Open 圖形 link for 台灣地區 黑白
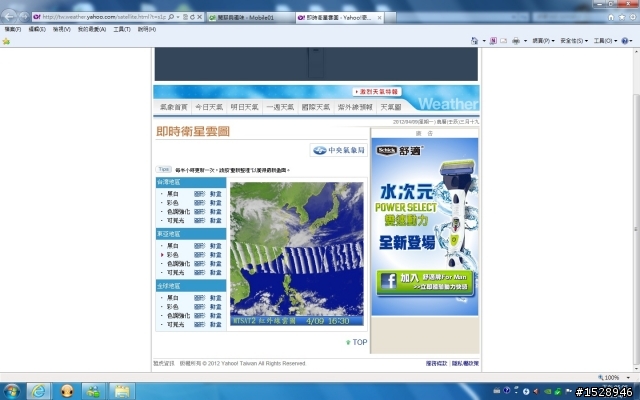The width and height of the screenshot is (640, 400). pos(200,194)
